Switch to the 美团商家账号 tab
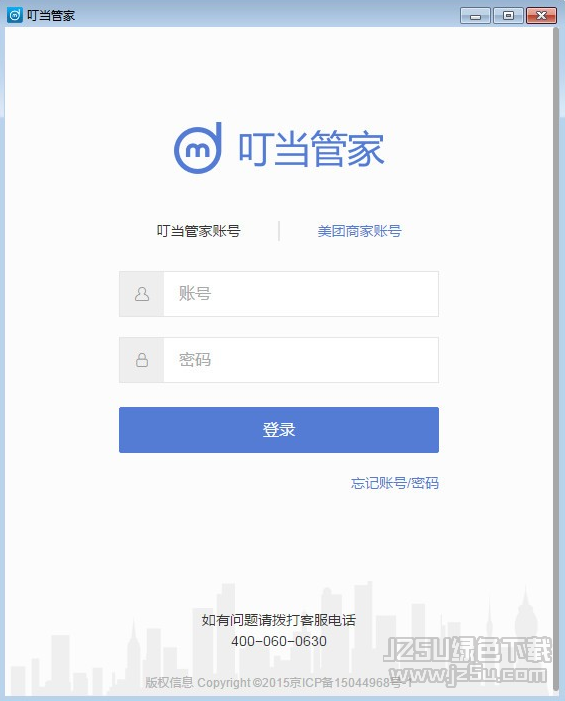This screenshot has height=701, width=565. (x=359, y=231)
